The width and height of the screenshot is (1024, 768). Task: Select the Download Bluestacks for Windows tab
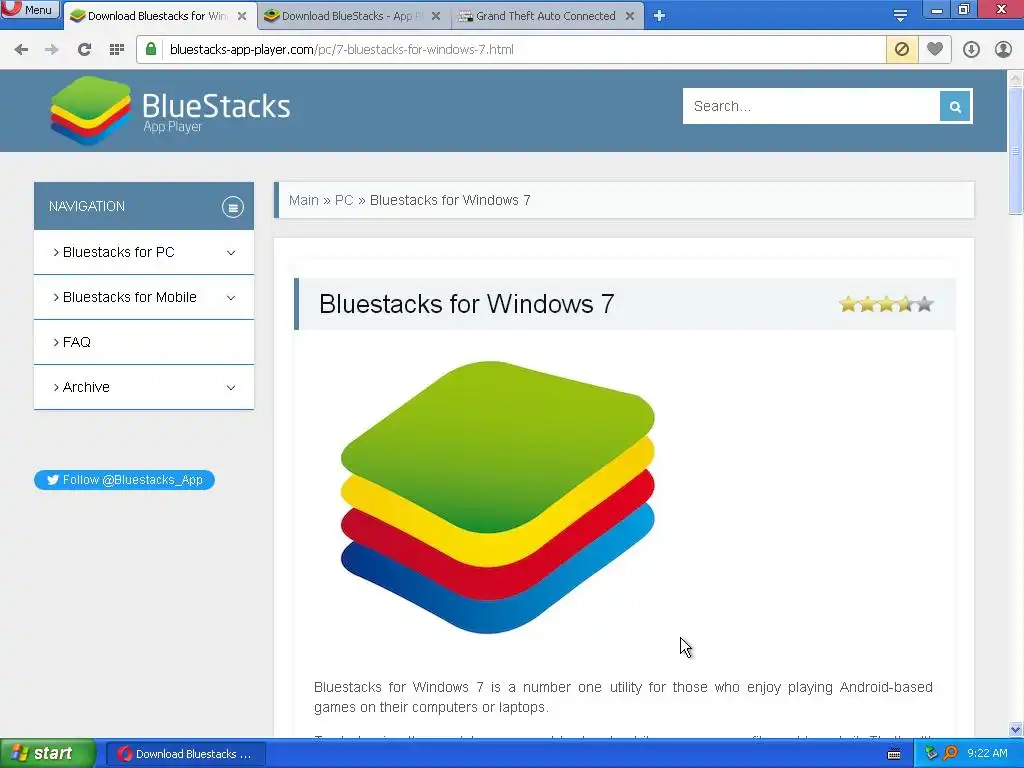tap(157, 16)
